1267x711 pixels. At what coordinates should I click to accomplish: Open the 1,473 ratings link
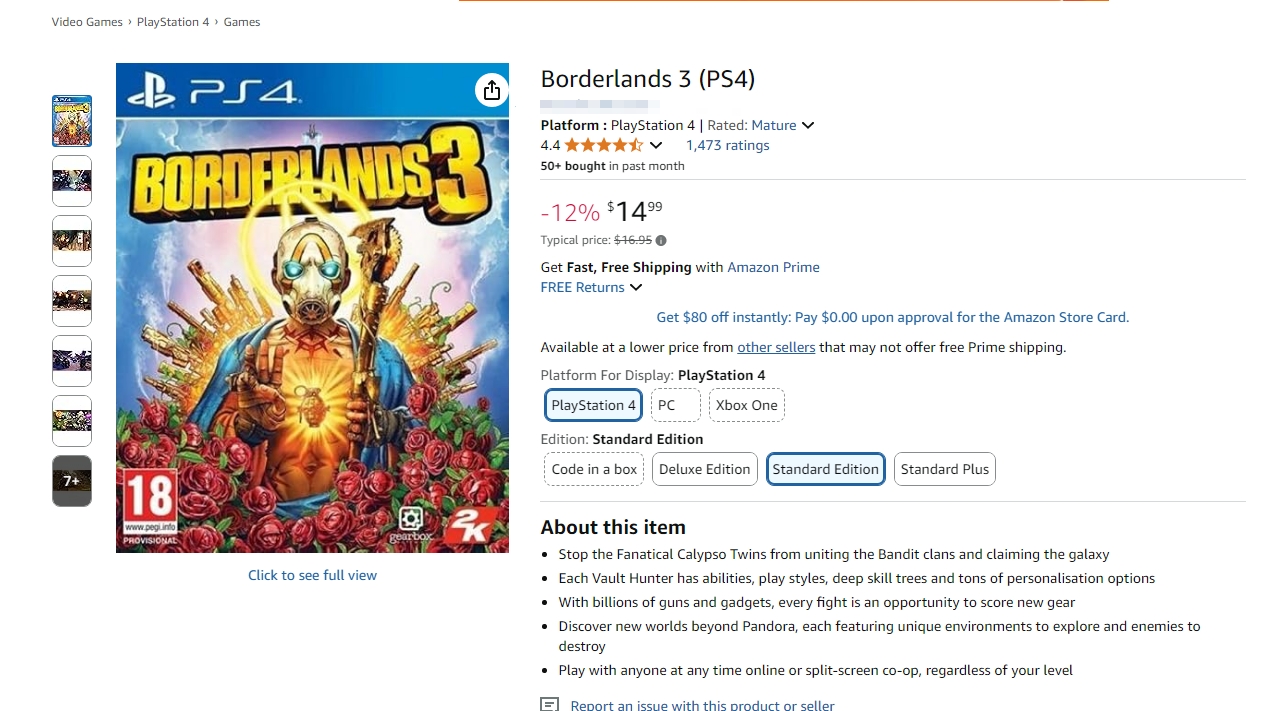pyautogui.click(x=727, y=146)
